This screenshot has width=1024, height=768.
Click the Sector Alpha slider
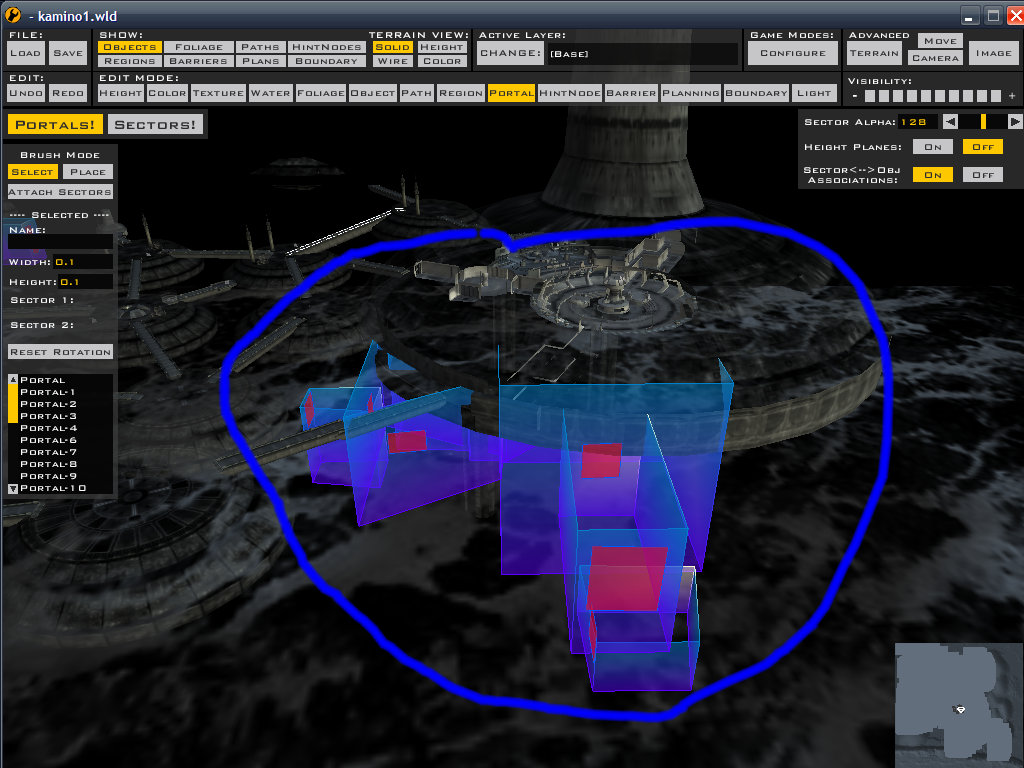point(983,121)
